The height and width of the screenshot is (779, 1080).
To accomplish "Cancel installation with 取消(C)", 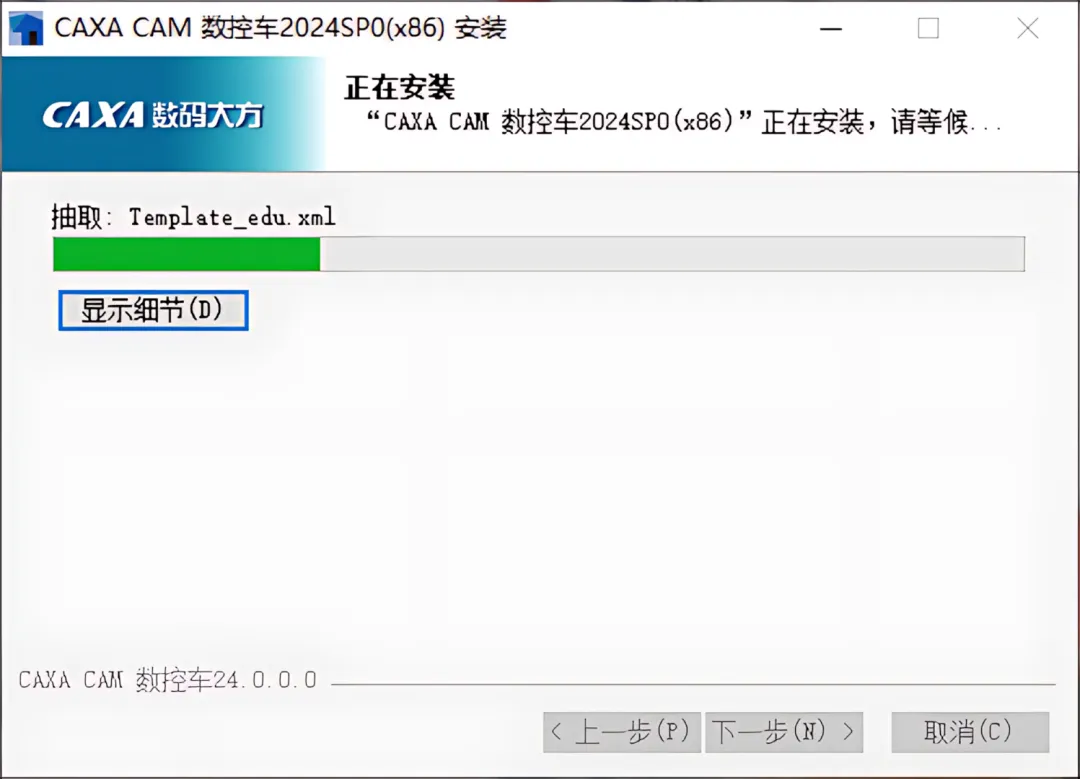I will (x=970, y=732).
